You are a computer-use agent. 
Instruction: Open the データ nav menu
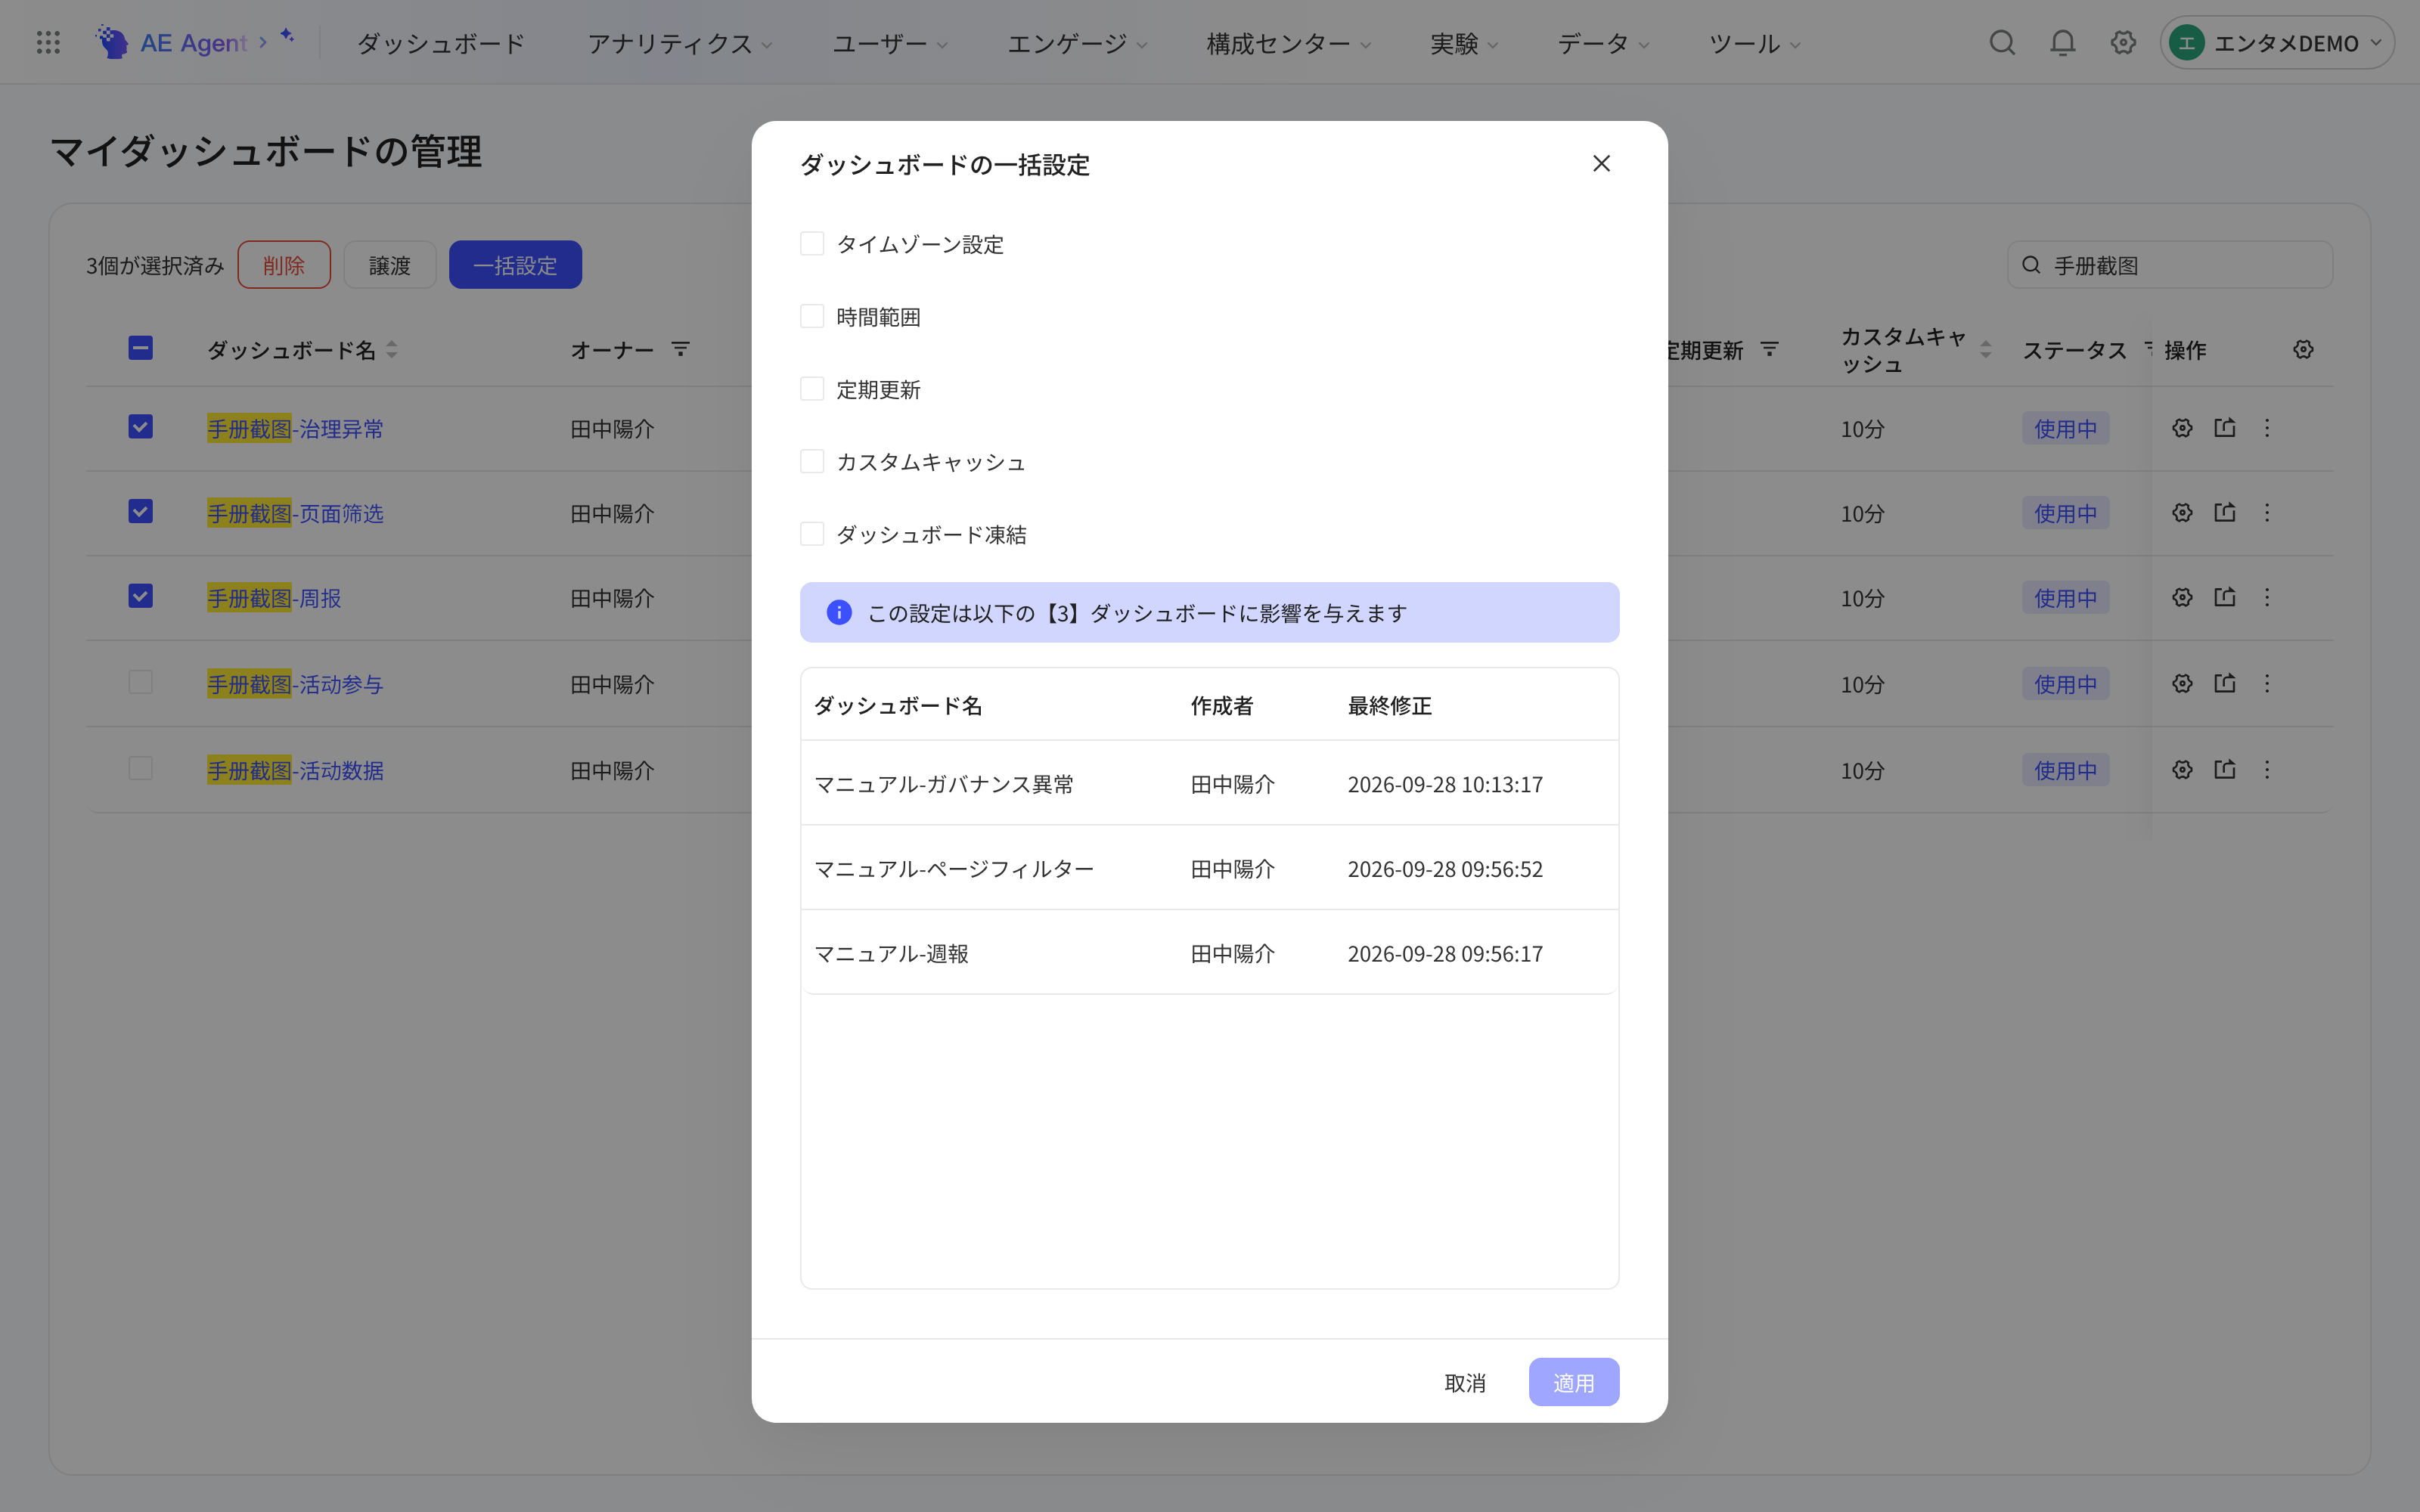point(1603,43)
